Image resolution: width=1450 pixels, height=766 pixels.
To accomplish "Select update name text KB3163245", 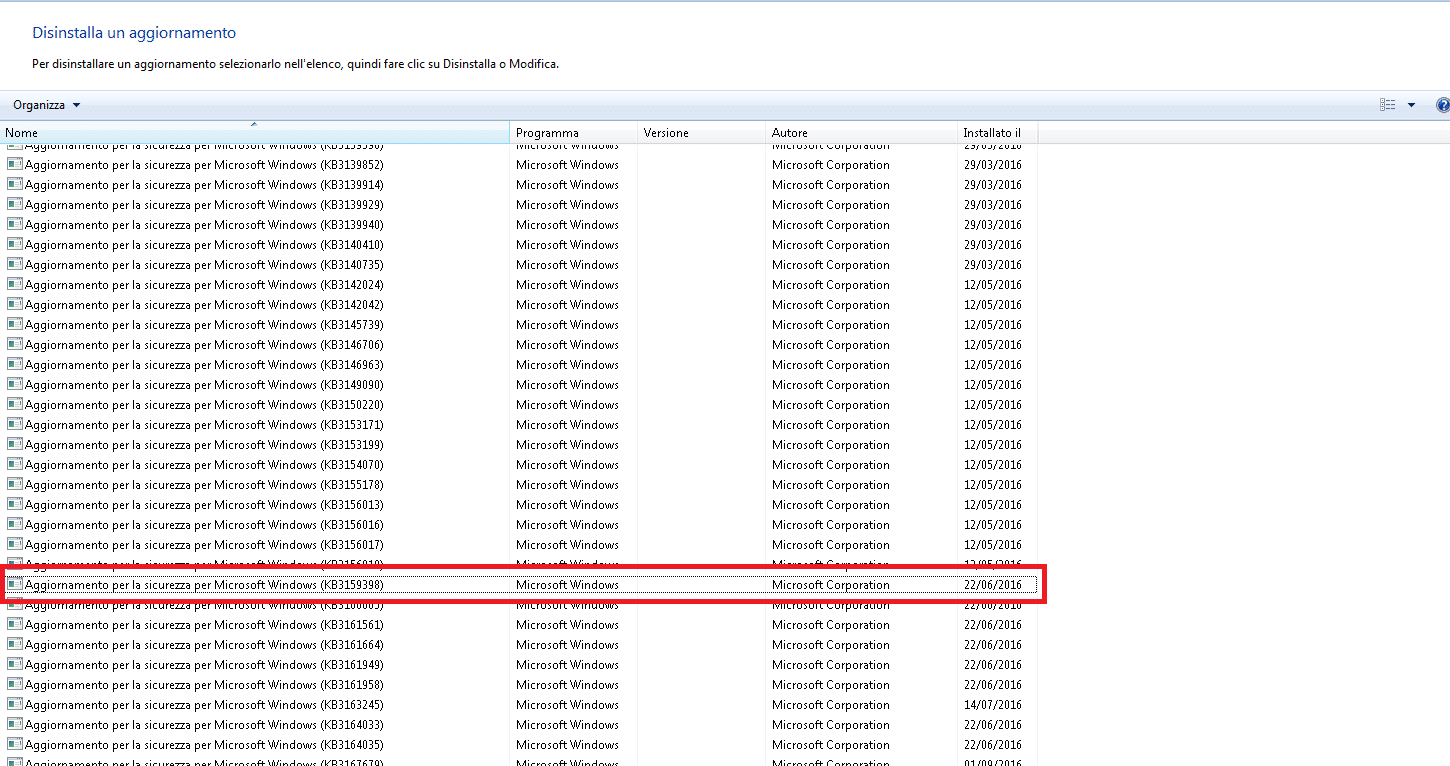I will 204,705.
